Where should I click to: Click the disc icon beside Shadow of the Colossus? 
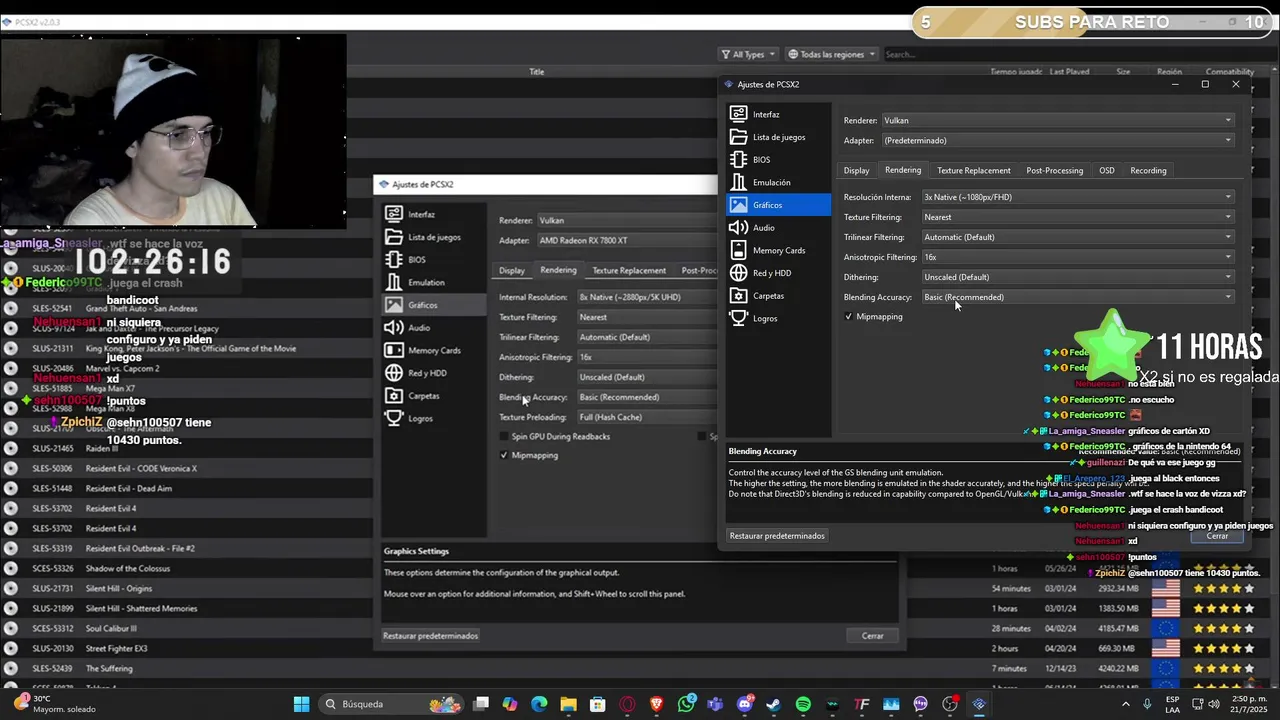pyautogui.click(x=10, y=568)
